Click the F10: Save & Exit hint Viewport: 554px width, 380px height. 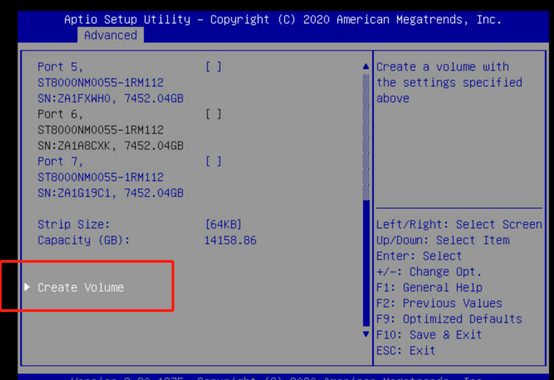pos(429,335)
